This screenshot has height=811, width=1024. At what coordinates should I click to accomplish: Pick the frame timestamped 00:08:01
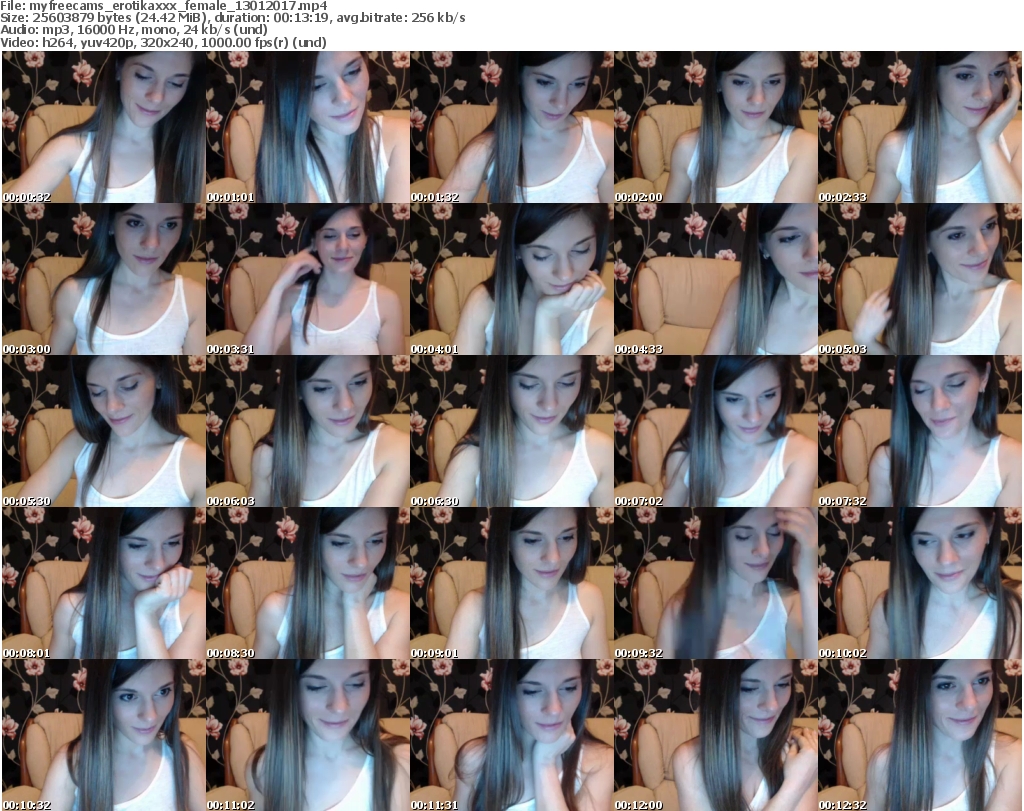click(x=104, y=583)
